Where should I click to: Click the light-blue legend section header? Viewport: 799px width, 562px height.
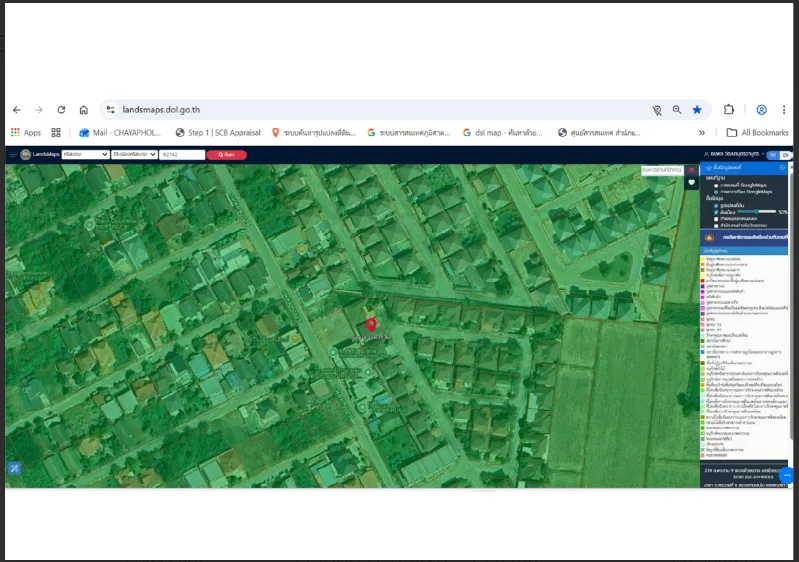point(744,251)
